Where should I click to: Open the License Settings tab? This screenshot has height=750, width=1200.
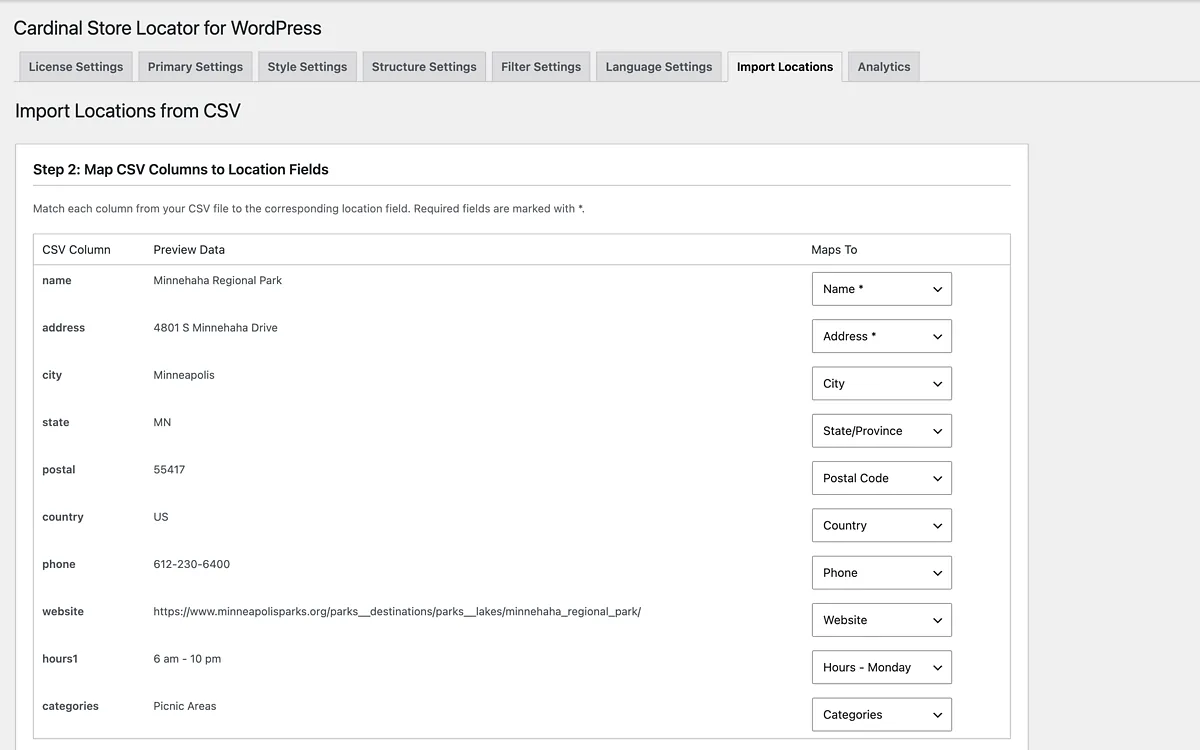point(76,67)
